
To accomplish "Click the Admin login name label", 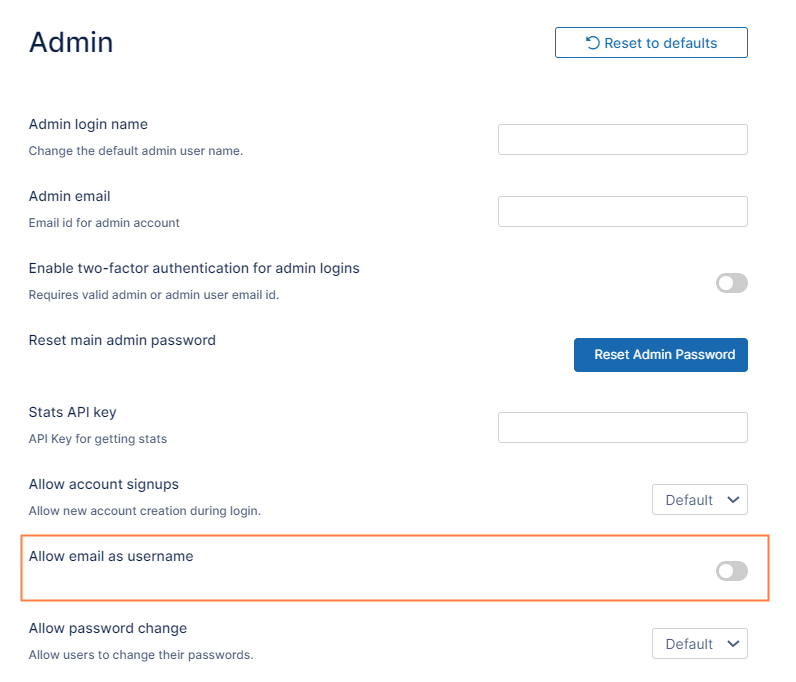I will click(x=88, y=125).
